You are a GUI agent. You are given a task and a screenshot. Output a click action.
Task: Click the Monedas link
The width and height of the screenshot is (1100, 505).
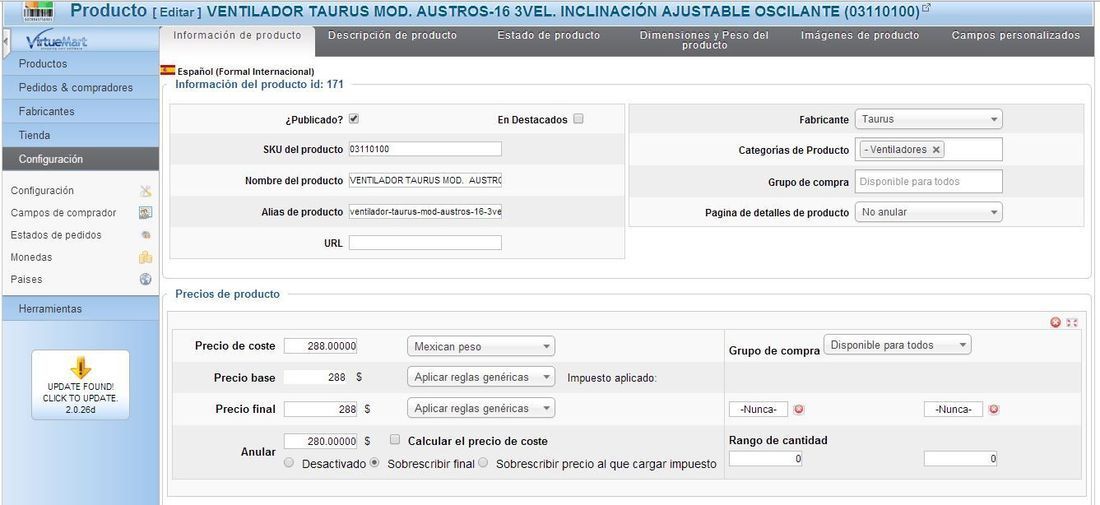31,257
